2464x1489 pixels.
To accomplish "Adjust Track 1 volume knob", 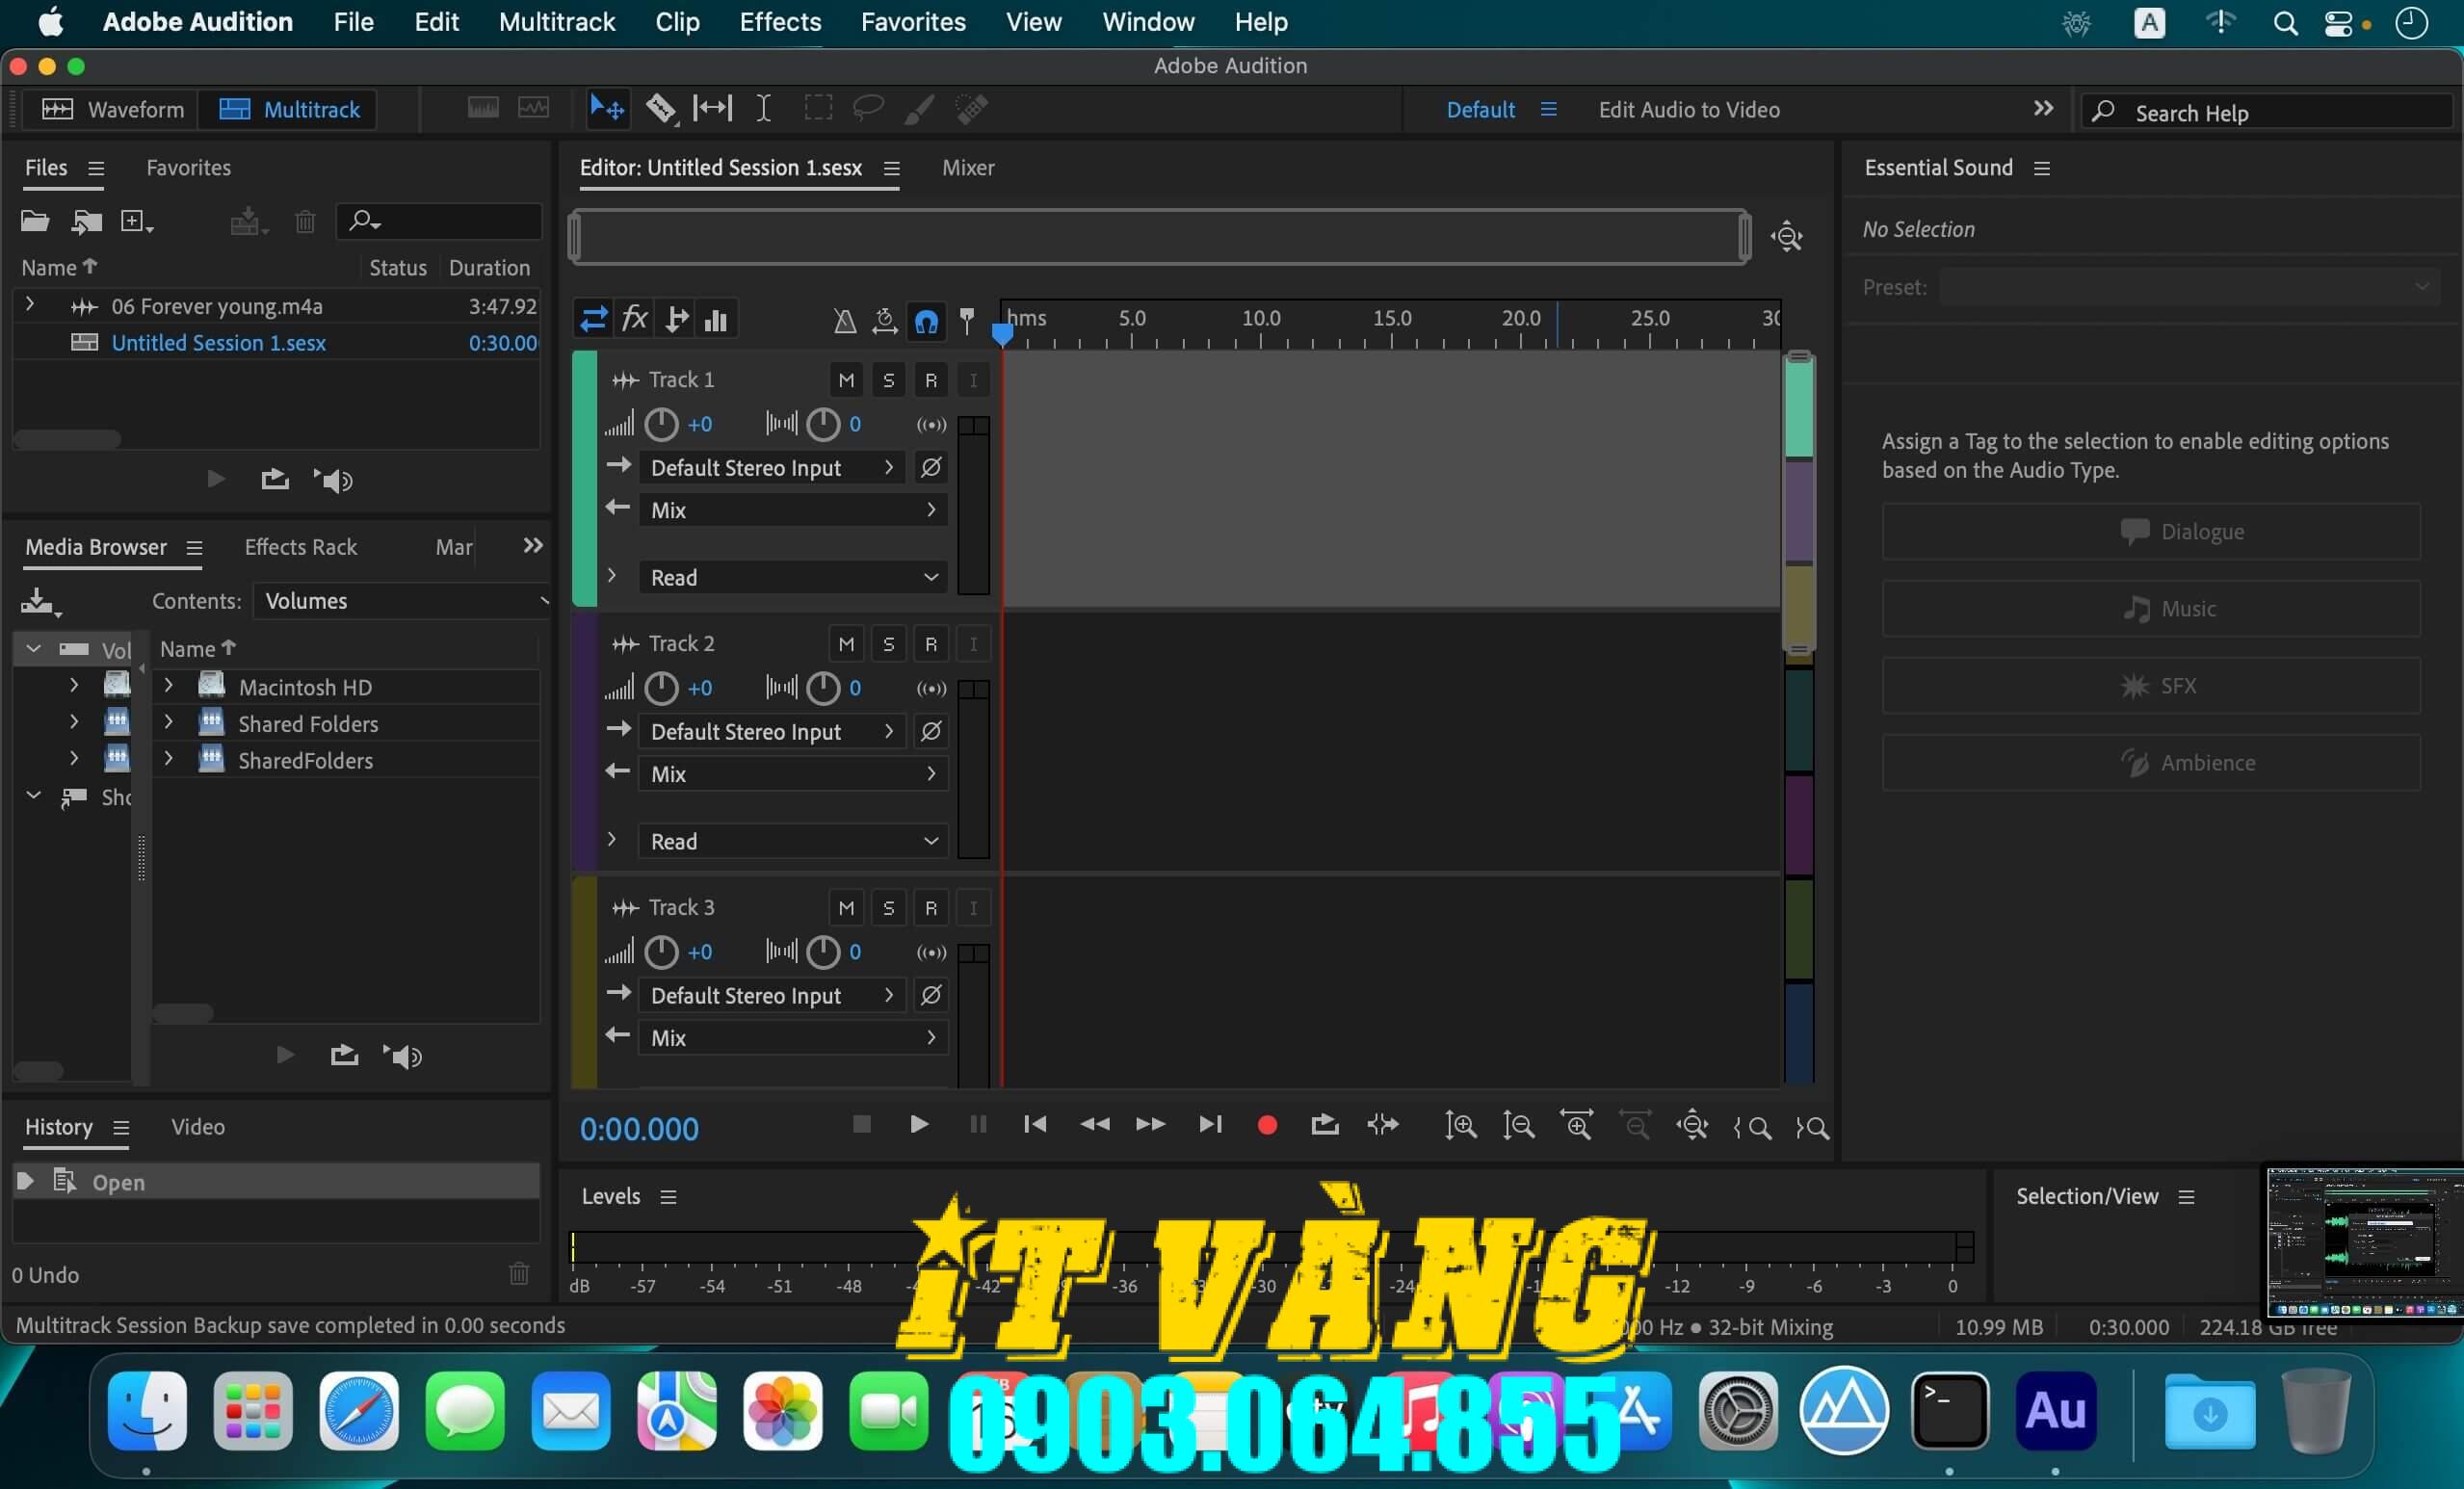I will [660, 424].
